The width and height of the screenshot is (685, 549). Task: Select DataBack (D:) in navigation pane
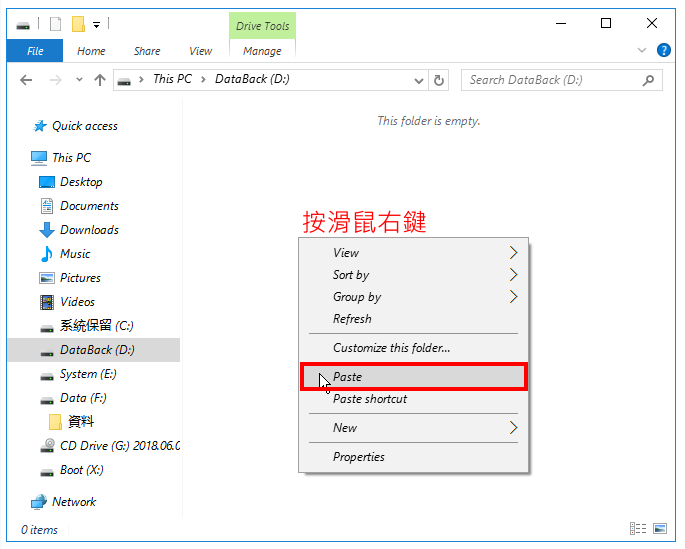coord(93,350)
